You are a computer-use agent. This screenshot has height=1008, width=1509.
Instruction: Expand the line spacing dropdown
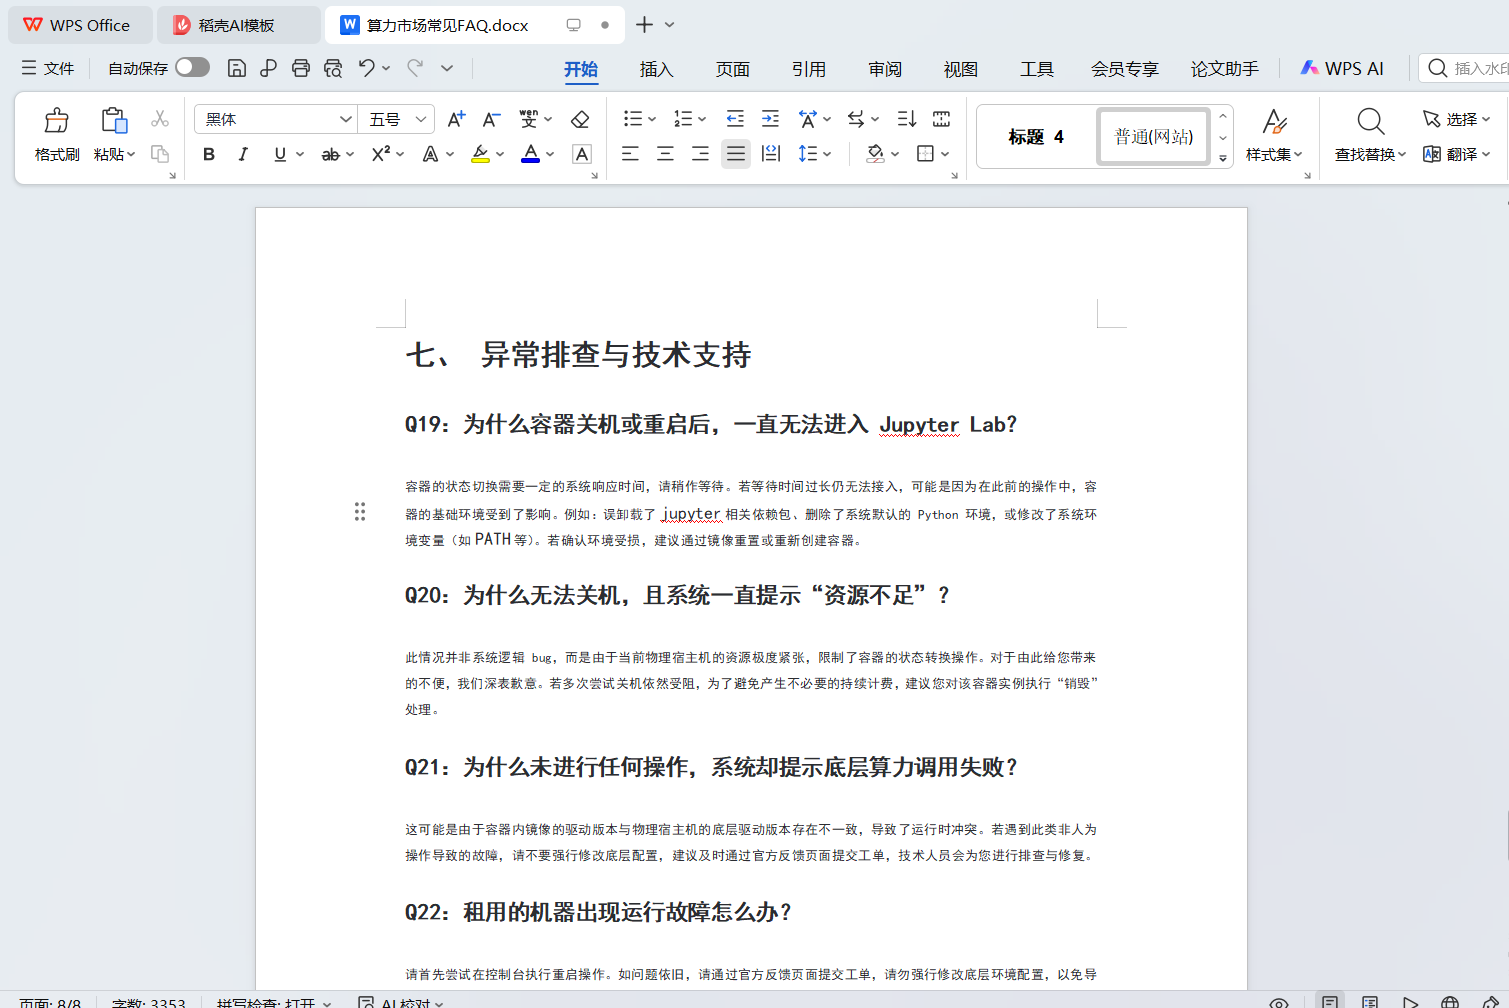(x=827, y=154)
